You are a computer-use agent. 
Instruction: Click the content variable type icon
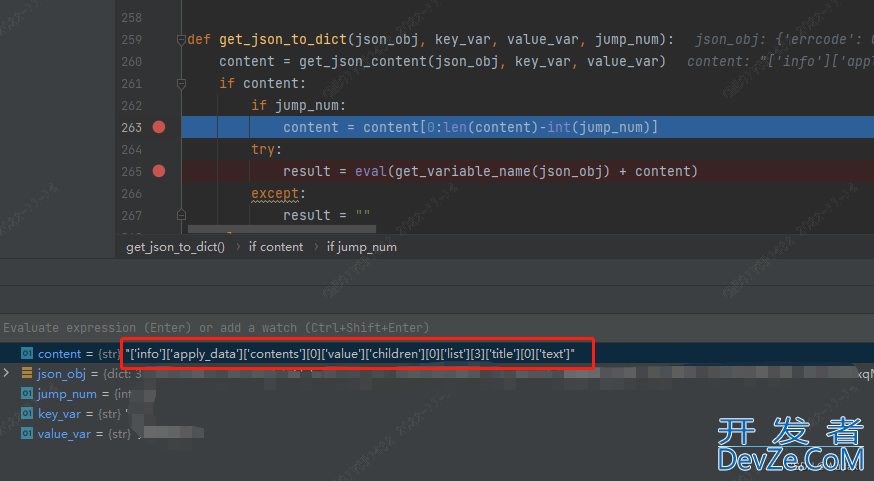[x=27, y=353]
